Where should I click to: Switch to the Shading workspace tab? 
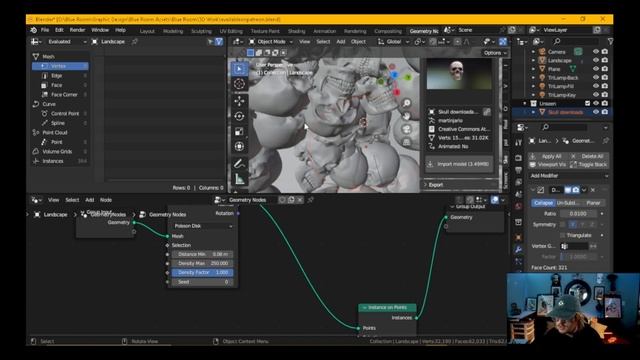tap(296, 31)
